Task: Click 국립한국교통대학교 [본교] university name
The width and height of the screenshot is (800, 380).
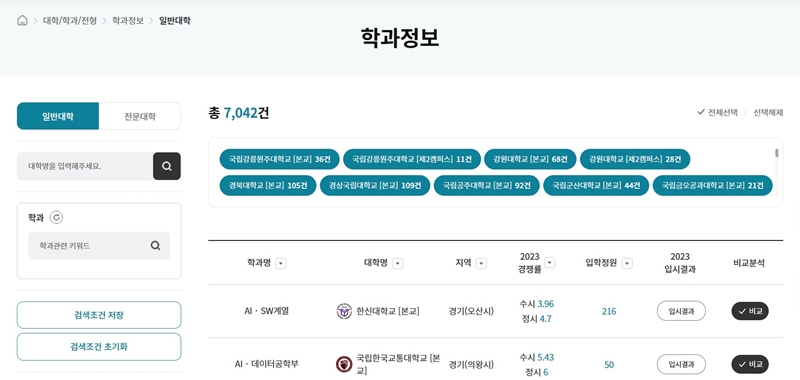Action: pos(398,364)
